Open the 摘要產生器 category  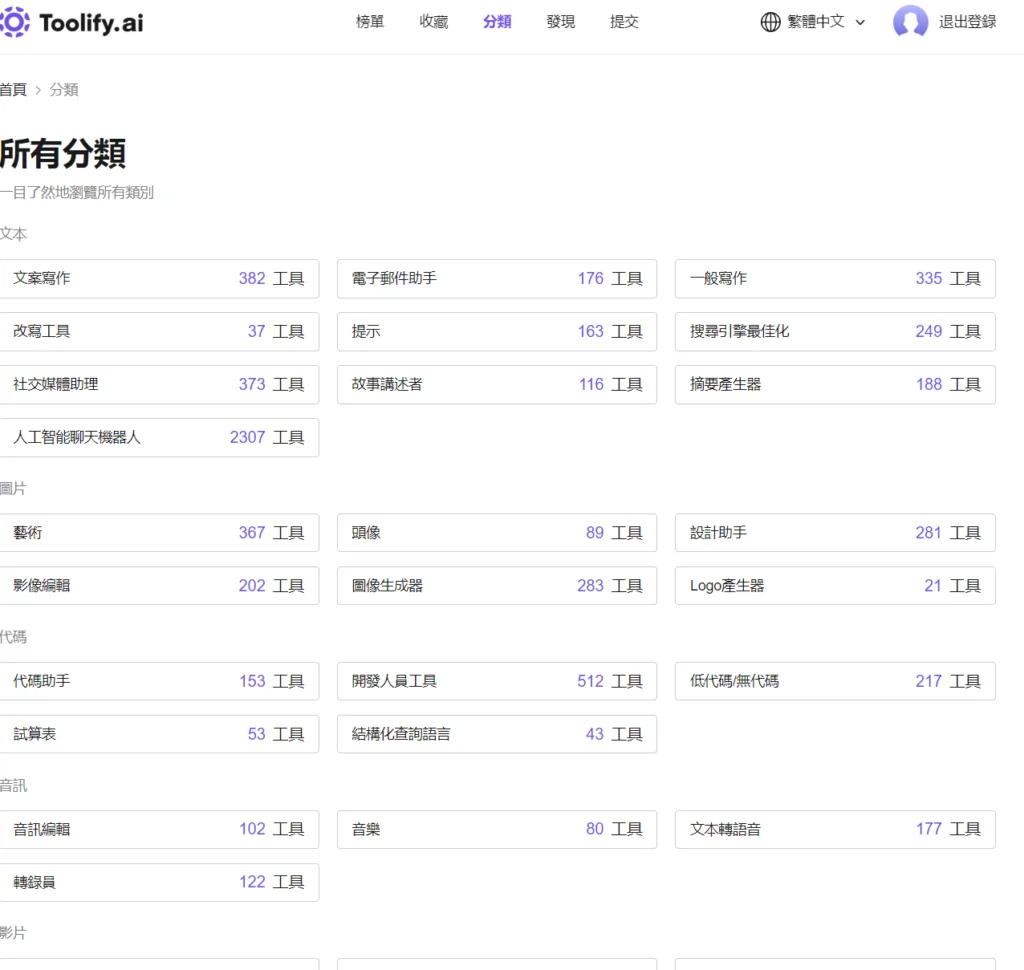[x=835, y=385]
